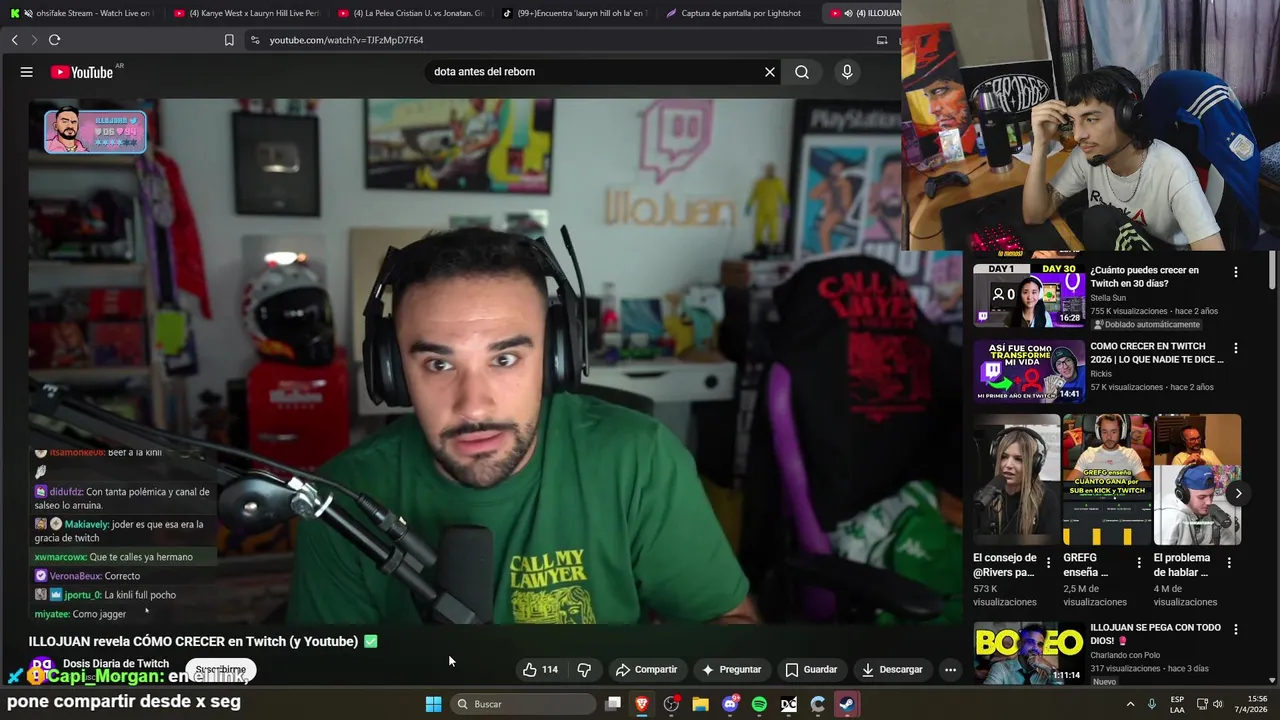This screenshot has height=720, width=1280.
Task: Open menu for '¿Cuánto puedes crecer en Twitch' video
Action: [1236, 272]
